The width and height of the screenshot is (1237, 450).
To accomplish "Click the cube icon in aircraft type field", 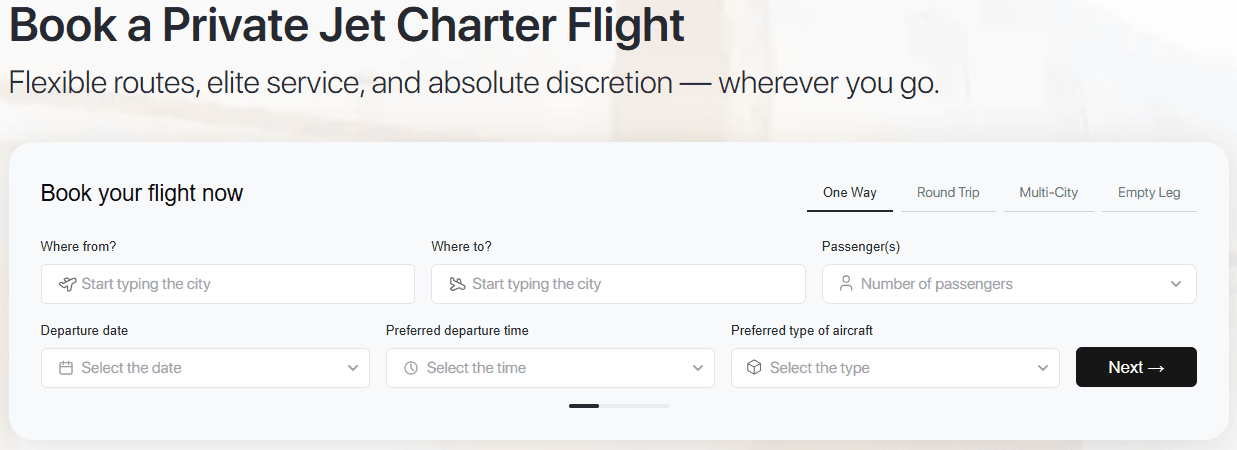I will coord(755,368).
